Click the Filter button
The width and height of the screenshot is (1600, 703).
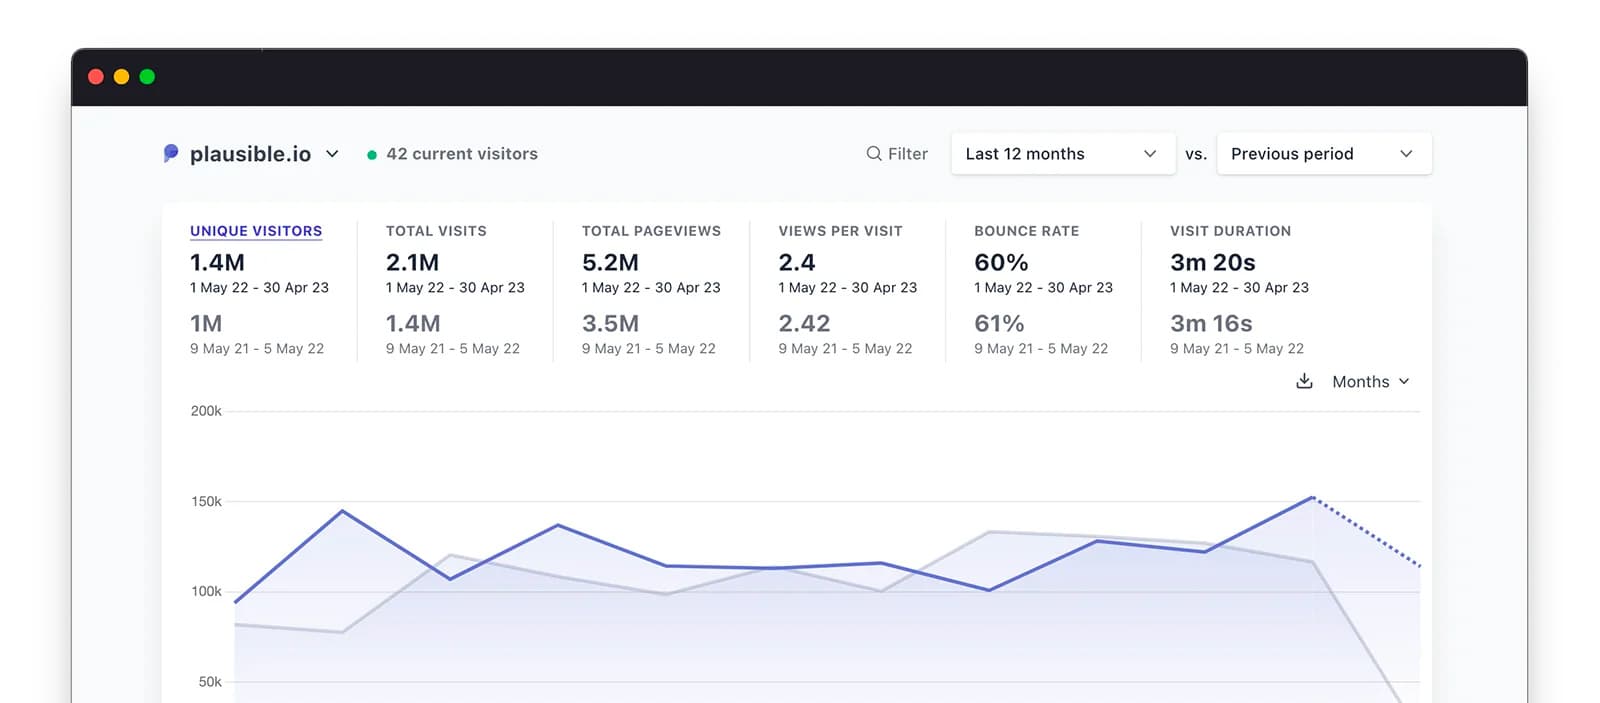897,154
